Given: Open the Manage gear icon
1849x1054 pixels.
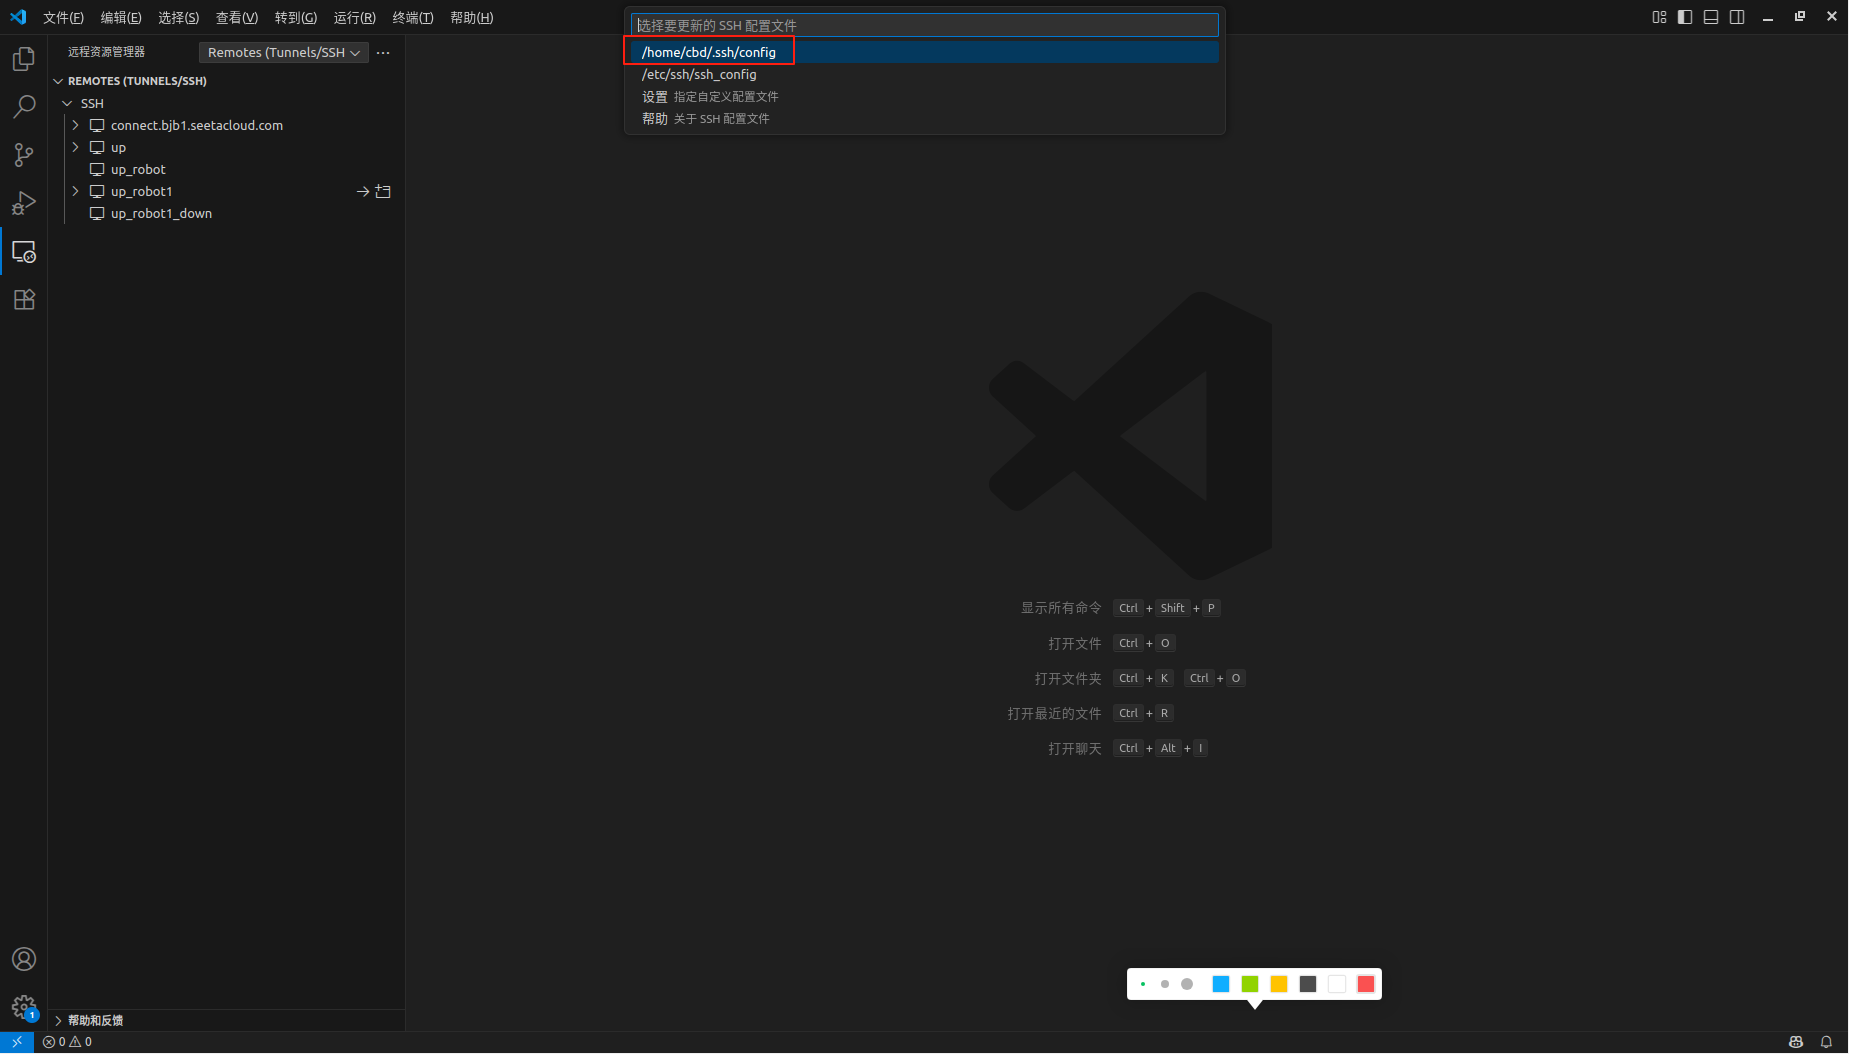Looking at the screenshot, I should click(x=23, y=1007).
